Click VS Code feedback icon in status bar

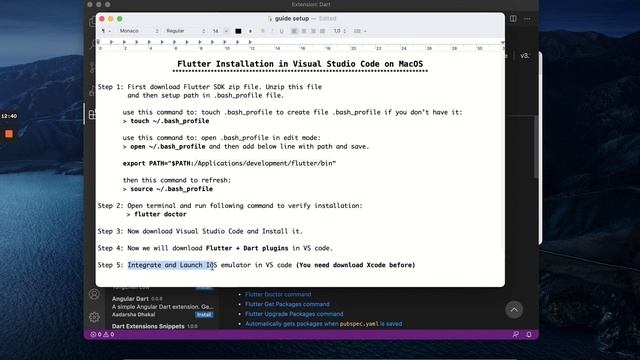(x=516, y=334)
